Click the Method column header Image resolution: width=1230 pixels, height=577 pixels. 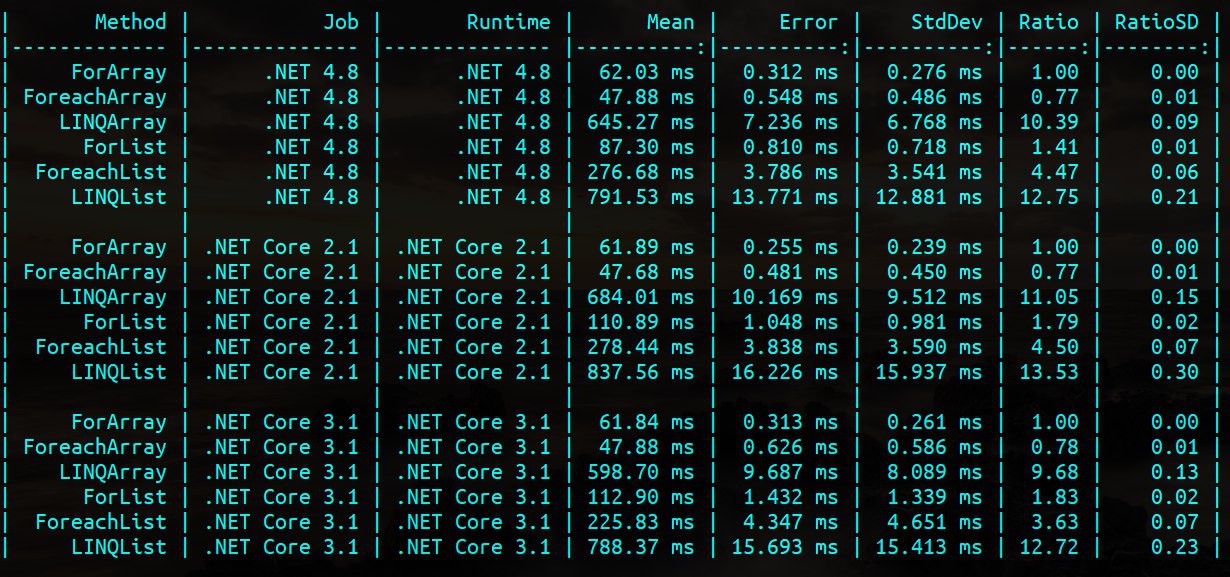point(131,22)
